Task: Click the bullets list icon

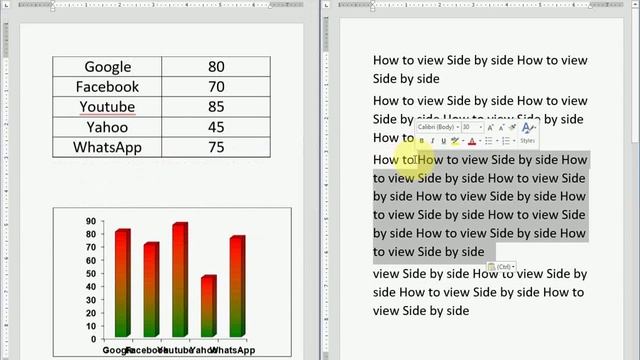Action: pos(489,141)
